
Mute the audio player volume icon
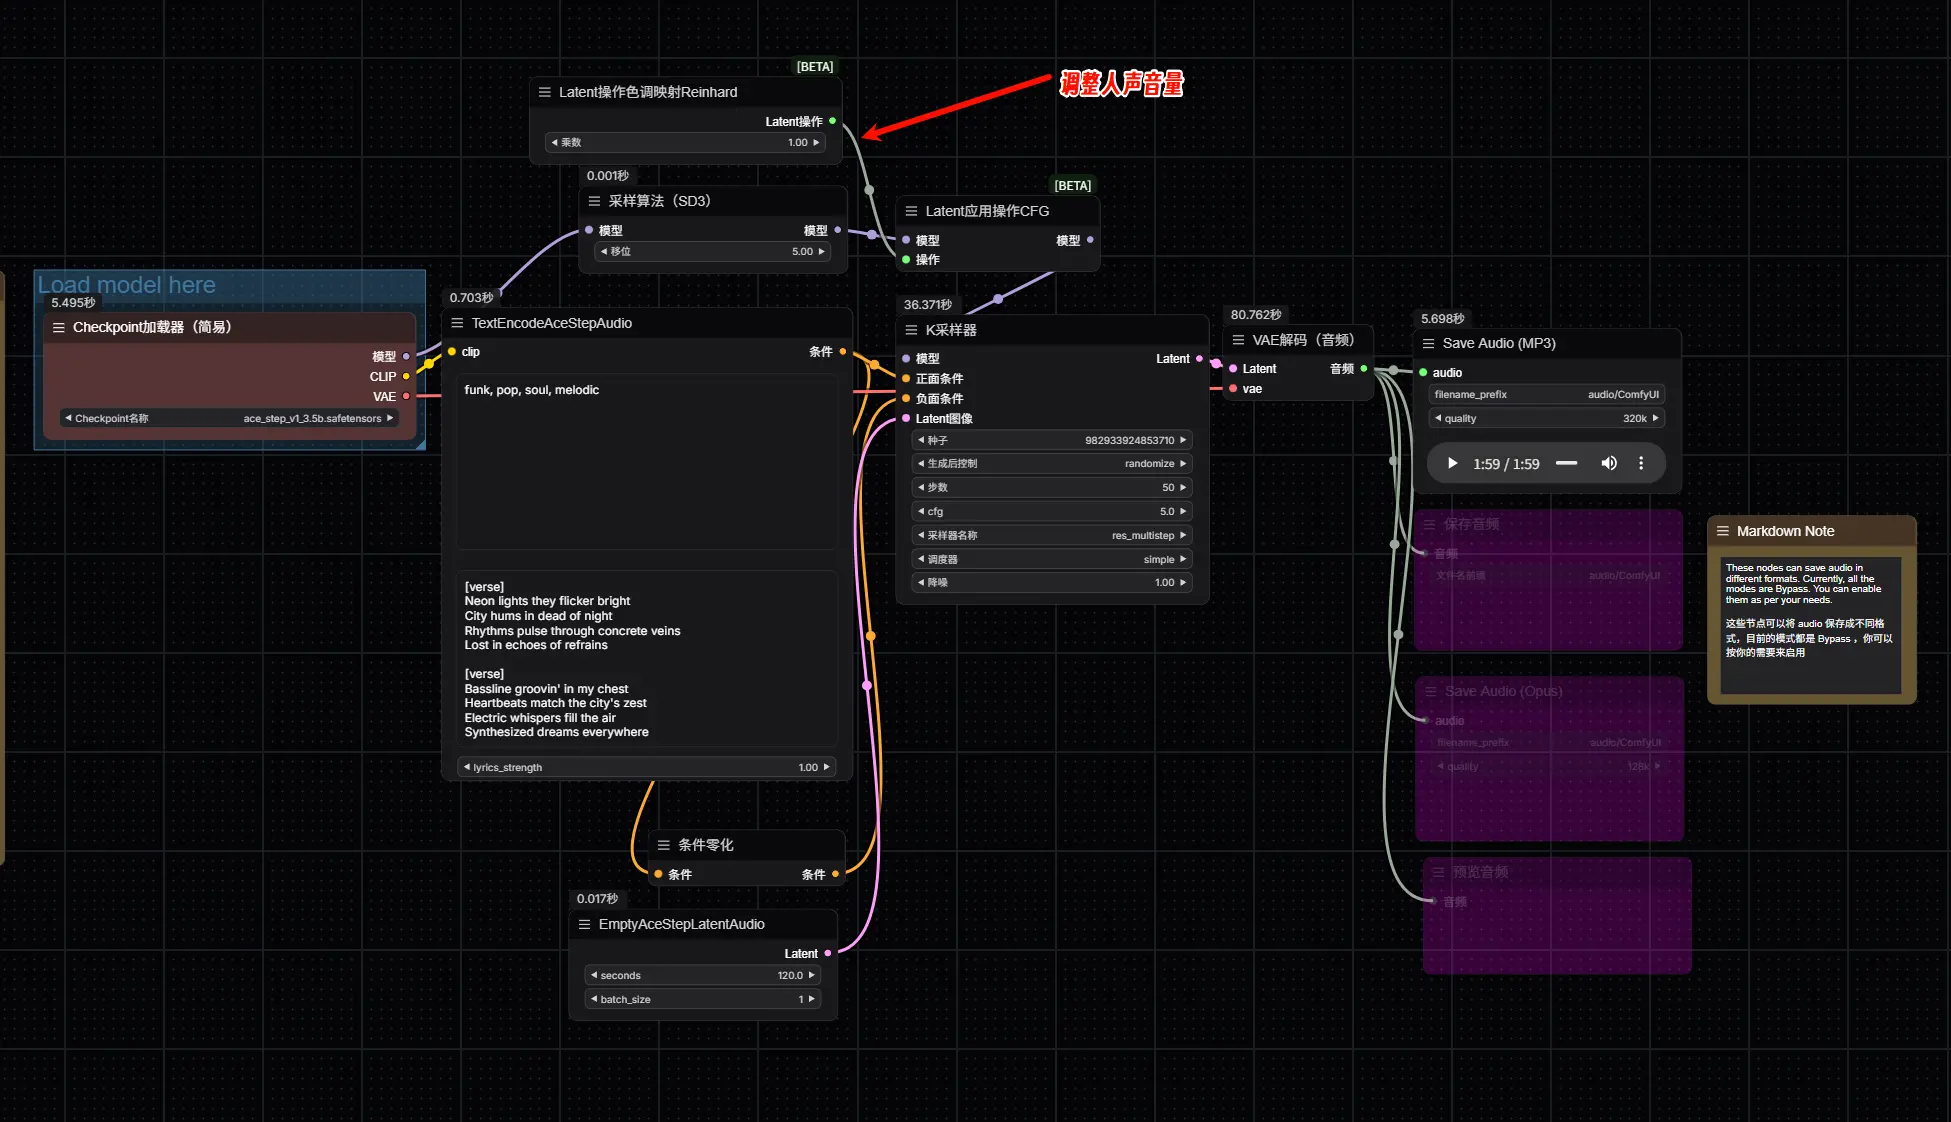1608,463
